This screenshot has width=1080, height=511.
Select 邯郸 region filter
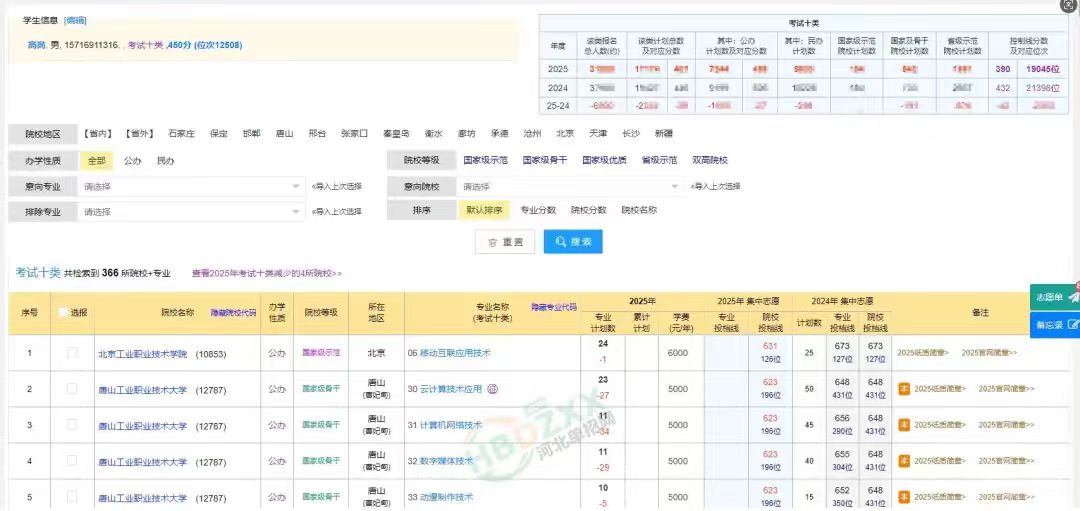pos(252,134)
